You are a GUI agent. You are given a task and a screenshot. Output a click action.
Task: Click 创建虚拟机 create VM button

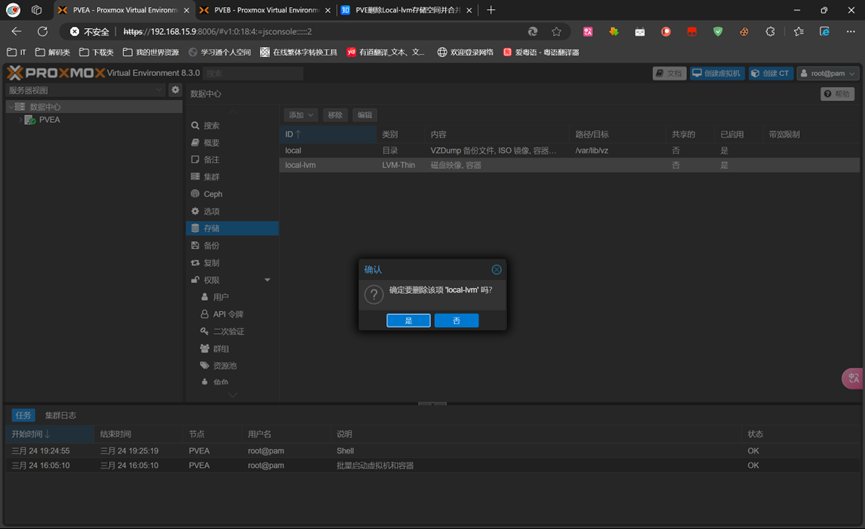[717, 73]
